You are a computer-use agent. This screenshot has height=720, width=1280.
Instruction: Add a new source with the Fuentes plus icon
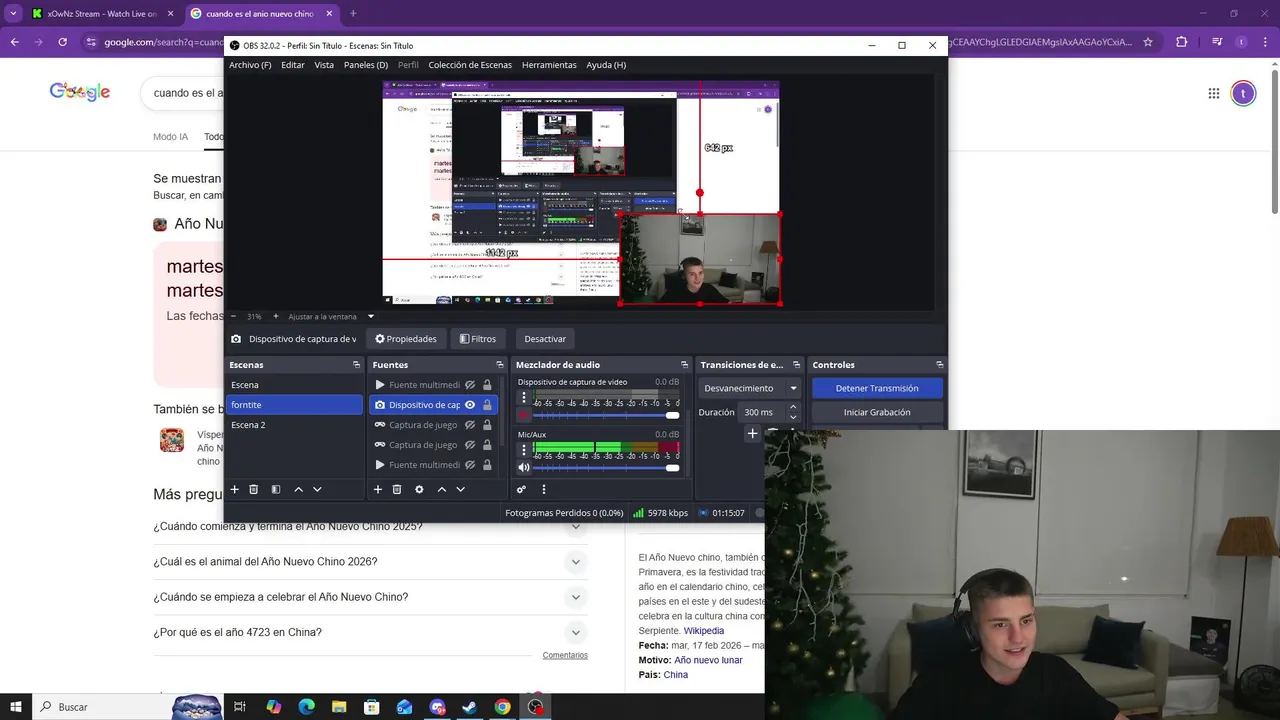pyautogui.click(x=378, y=489)
